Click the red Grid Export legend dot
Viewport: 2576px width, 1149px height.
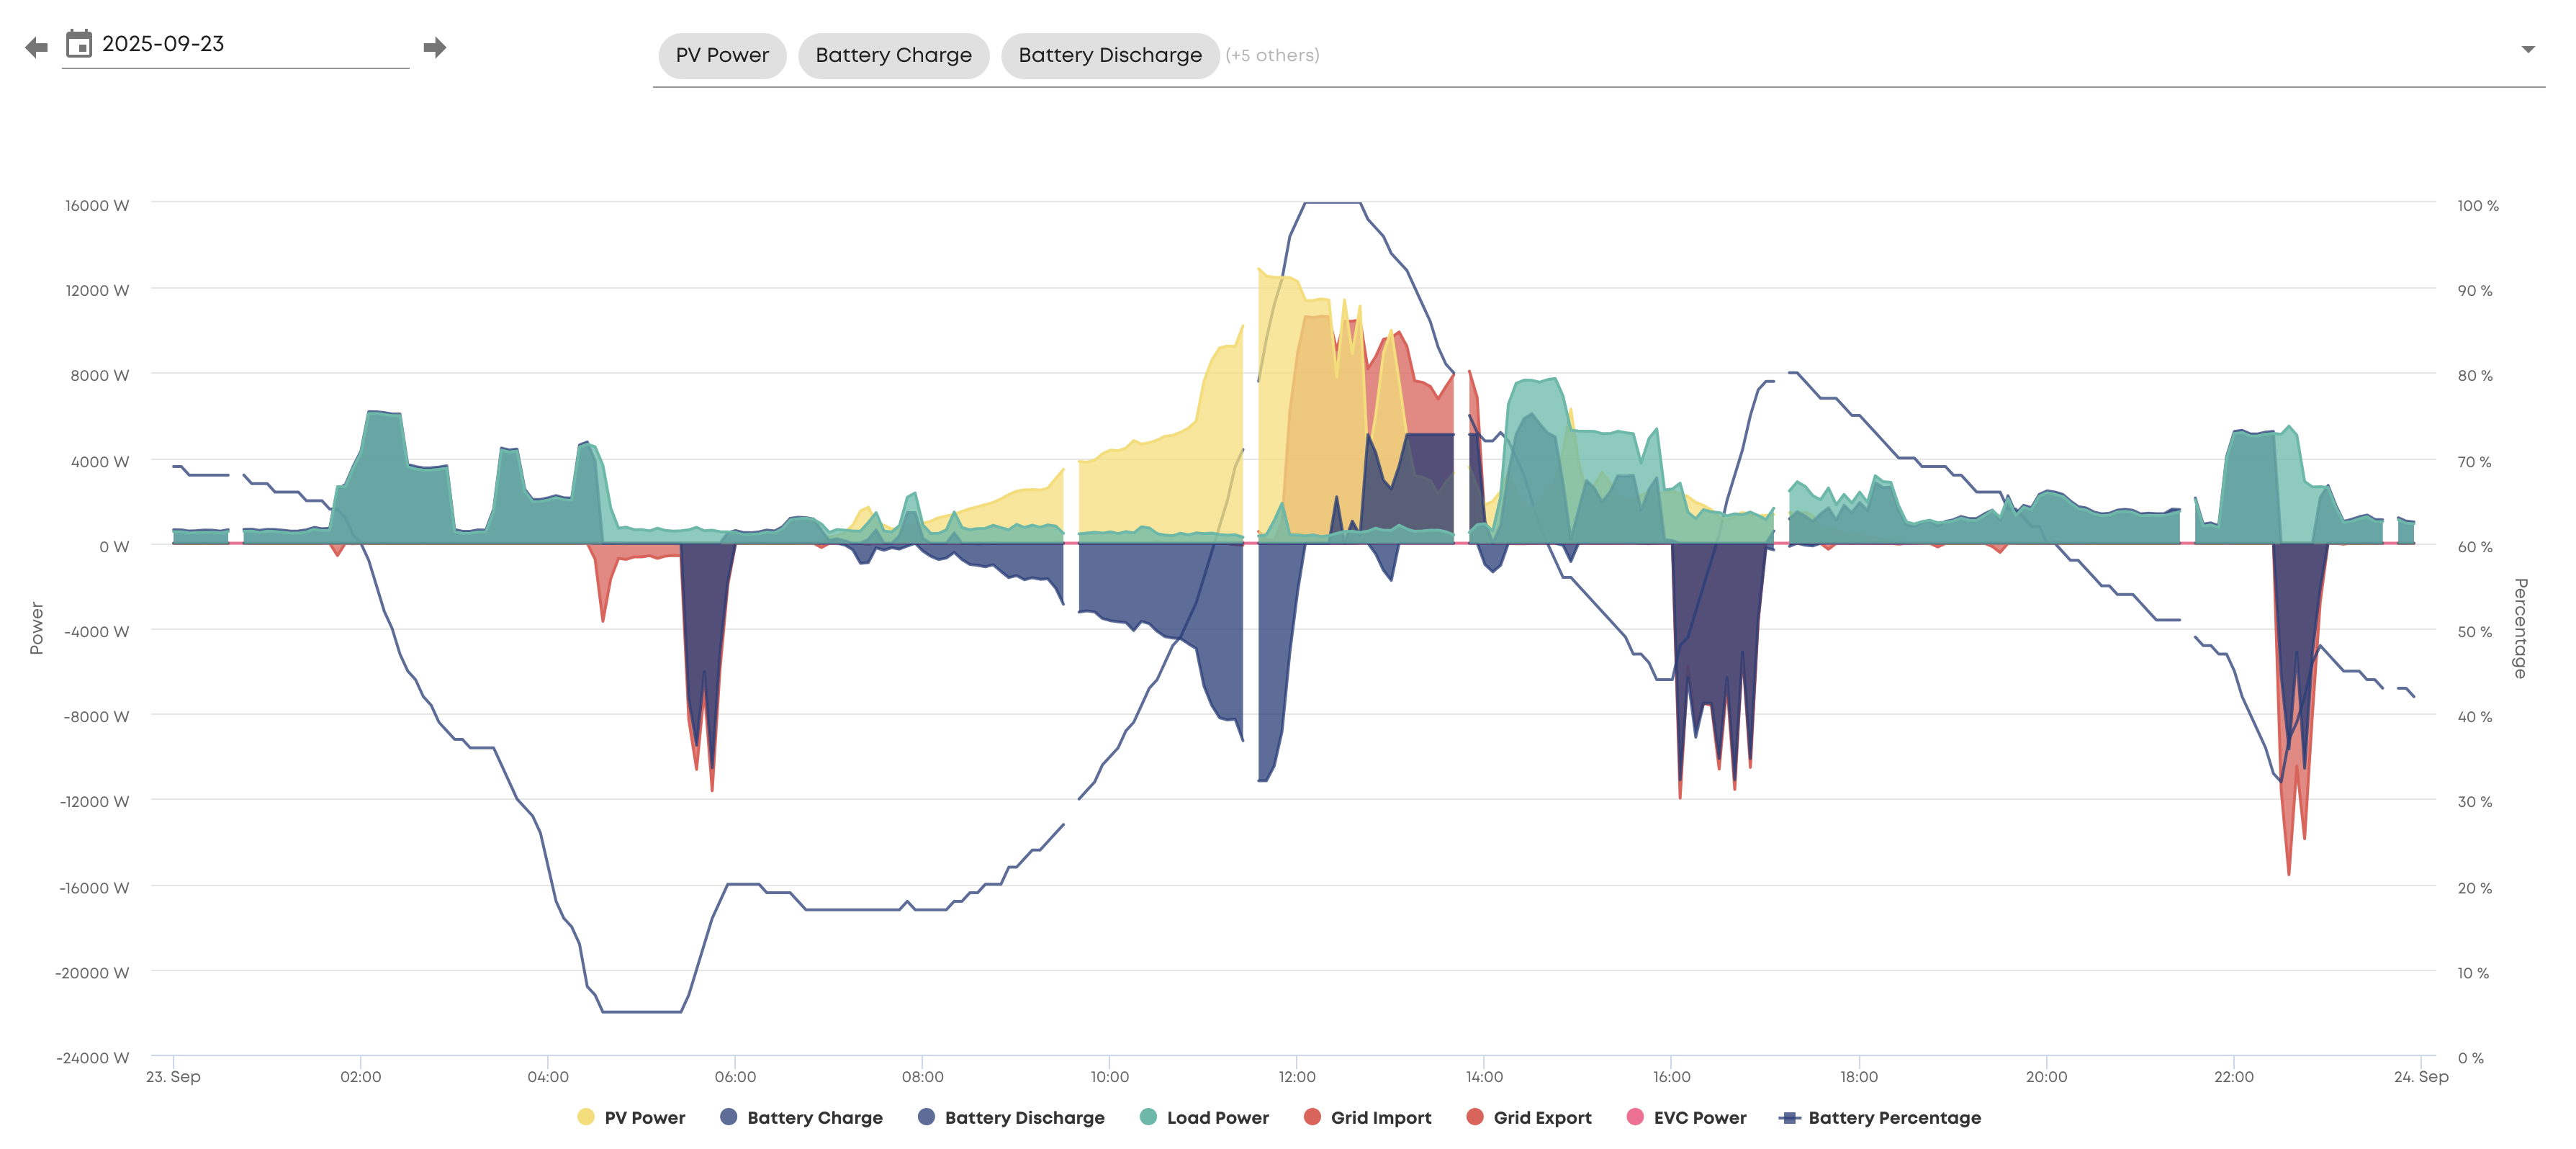click(x=1474, y=1116)
